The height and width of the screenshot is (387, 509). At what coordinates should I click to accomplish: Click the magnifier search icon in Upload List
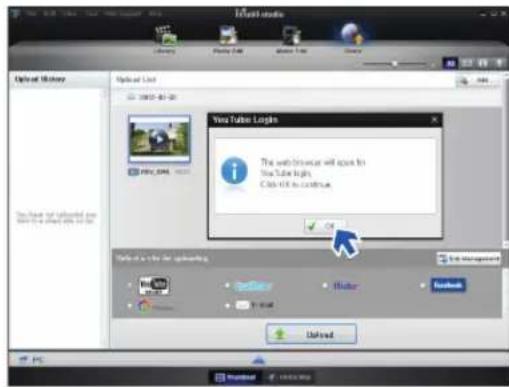click(464, 80)
